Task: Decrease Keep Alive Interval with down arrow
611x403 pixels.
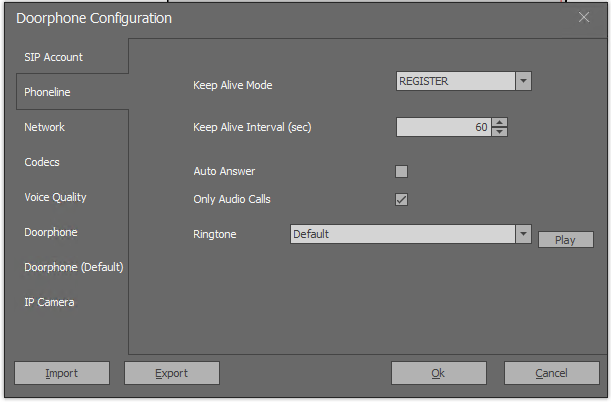Action: [x=499, y=132]
